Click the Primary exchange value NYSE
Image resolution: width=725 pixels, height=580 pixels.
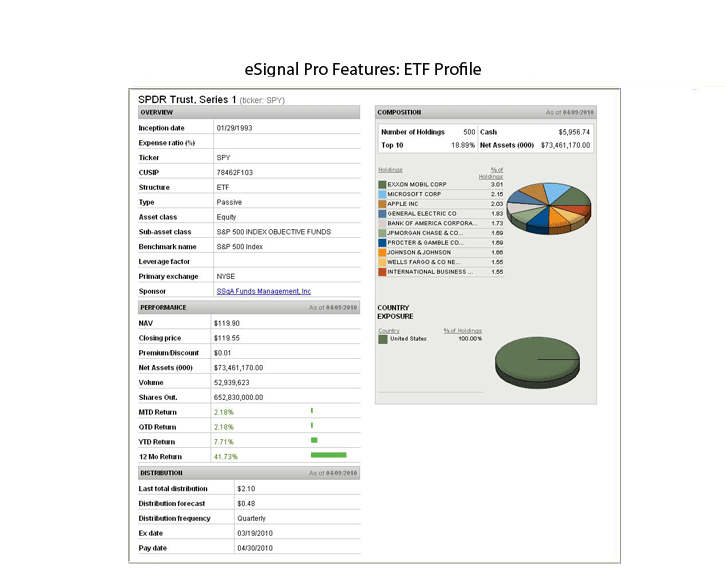(x=226, y=276)
